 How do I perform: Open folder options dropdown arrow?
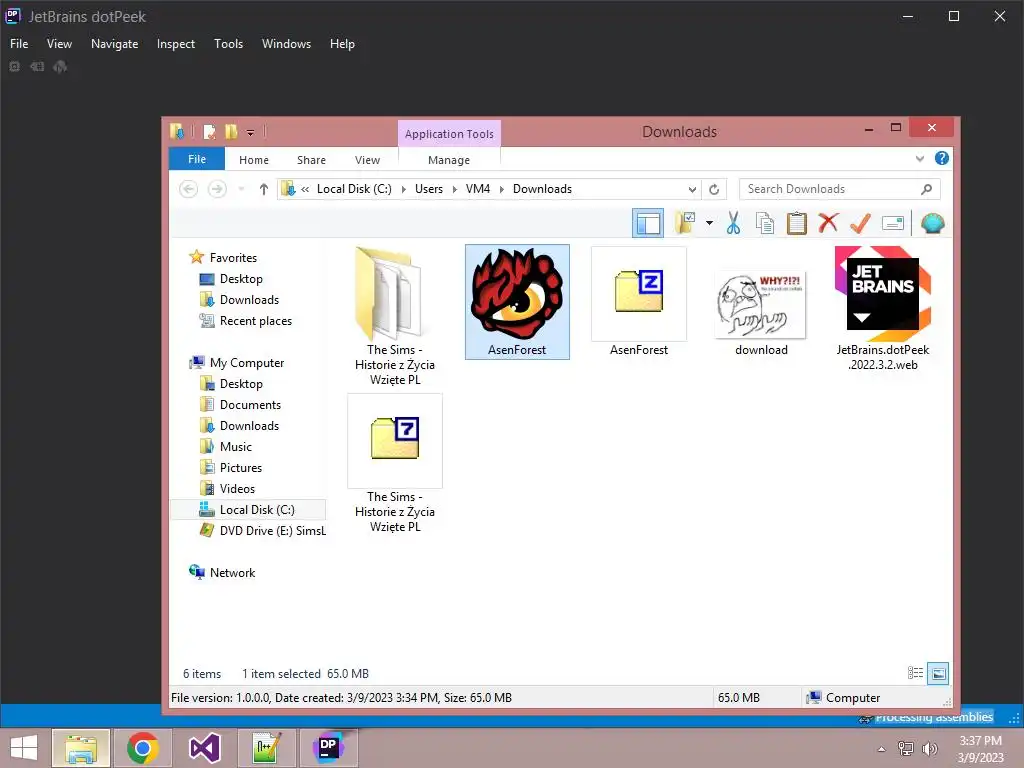tap(709, 223)
